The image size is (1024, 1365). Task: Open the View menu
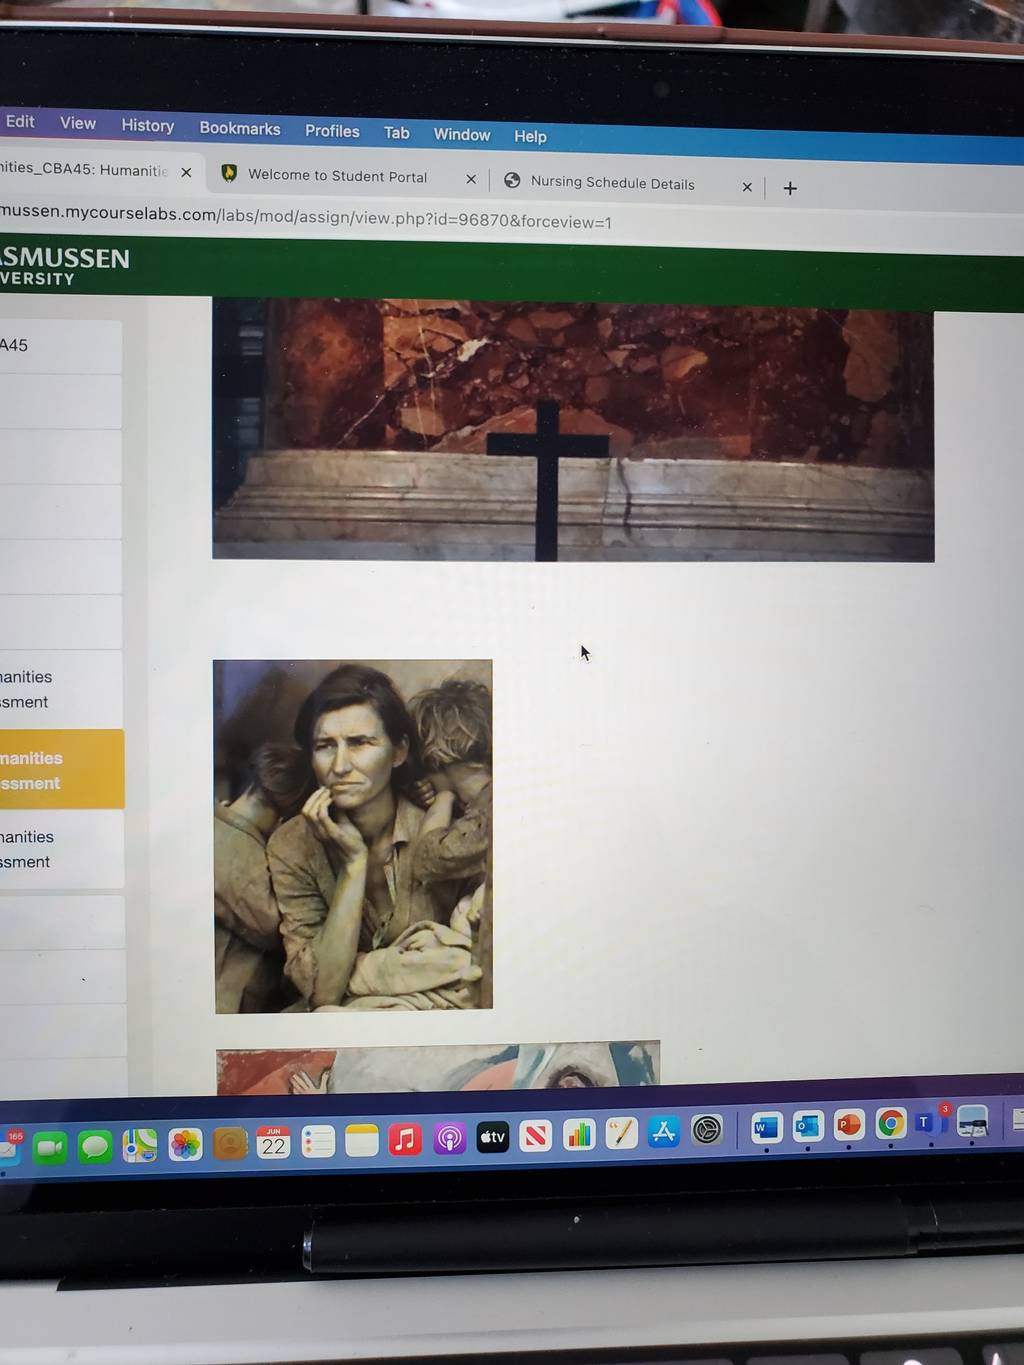coord(78,123)
